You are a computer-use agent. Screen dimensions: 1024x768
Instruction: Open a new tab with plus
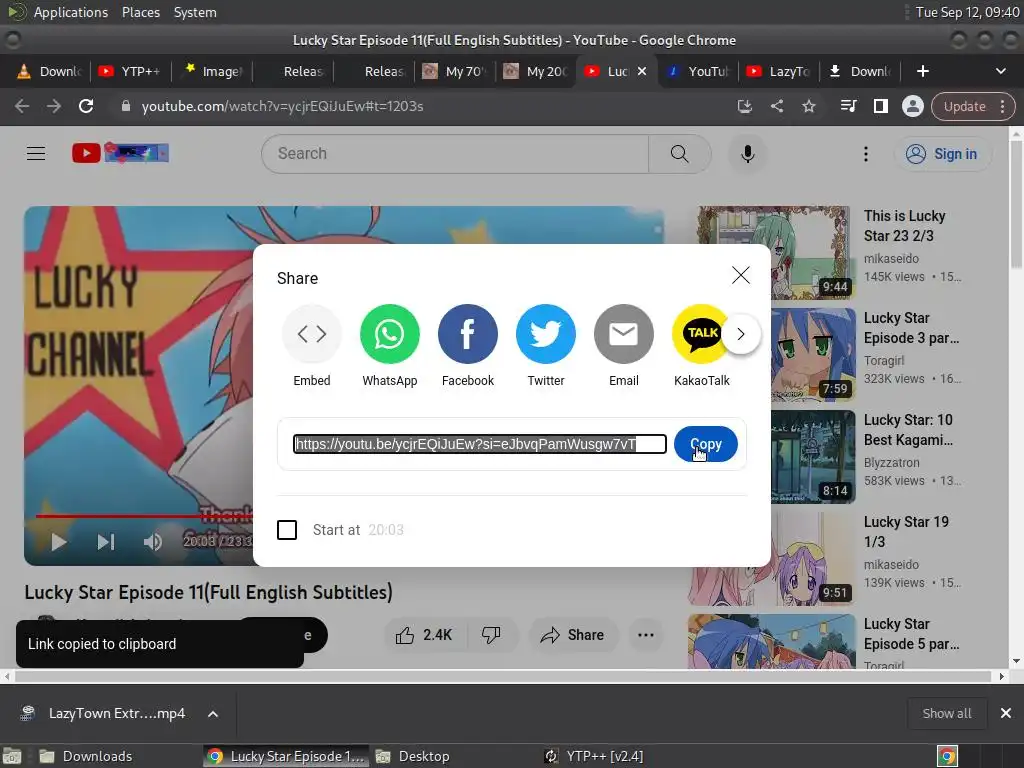922,71
